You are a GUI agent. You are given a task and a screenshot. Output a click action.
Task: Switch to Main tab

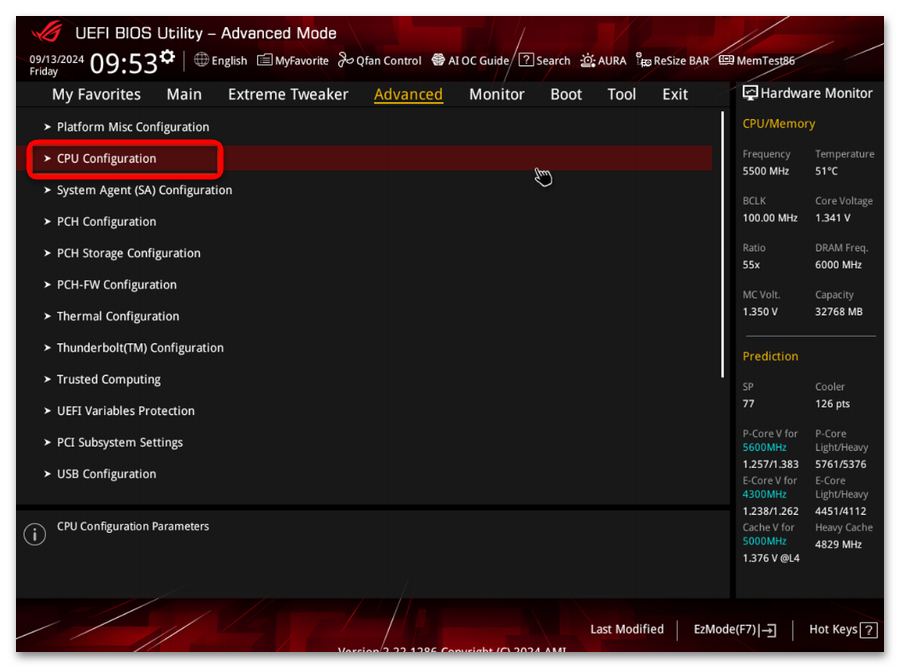coord(184,94)
